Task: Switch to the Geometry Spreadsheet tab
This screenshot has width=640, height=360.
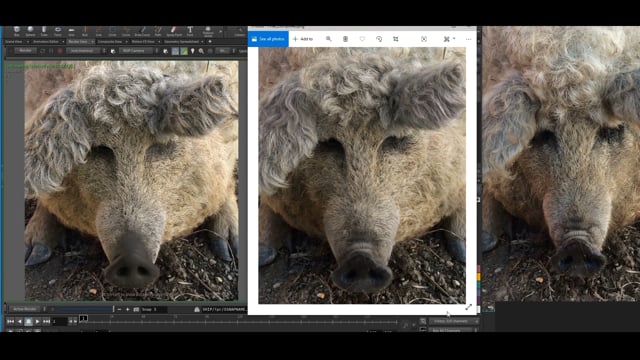Action: click(182, 42)
